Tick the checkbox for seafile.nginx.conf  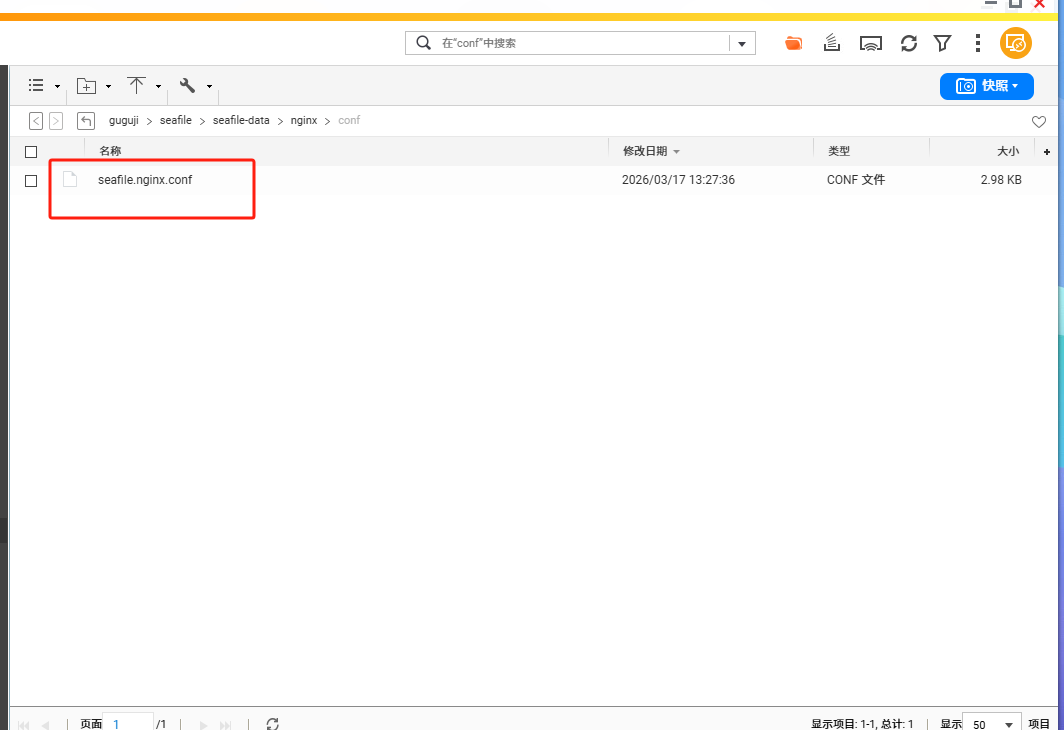tap(31, 181)
